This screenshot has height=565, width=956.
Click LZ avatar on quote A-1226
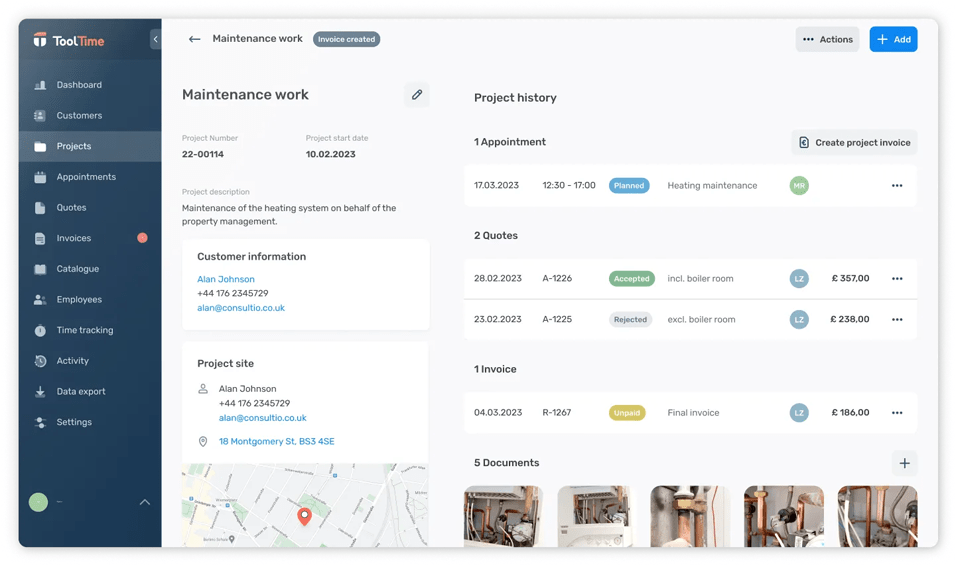click(x=799, y=279)
